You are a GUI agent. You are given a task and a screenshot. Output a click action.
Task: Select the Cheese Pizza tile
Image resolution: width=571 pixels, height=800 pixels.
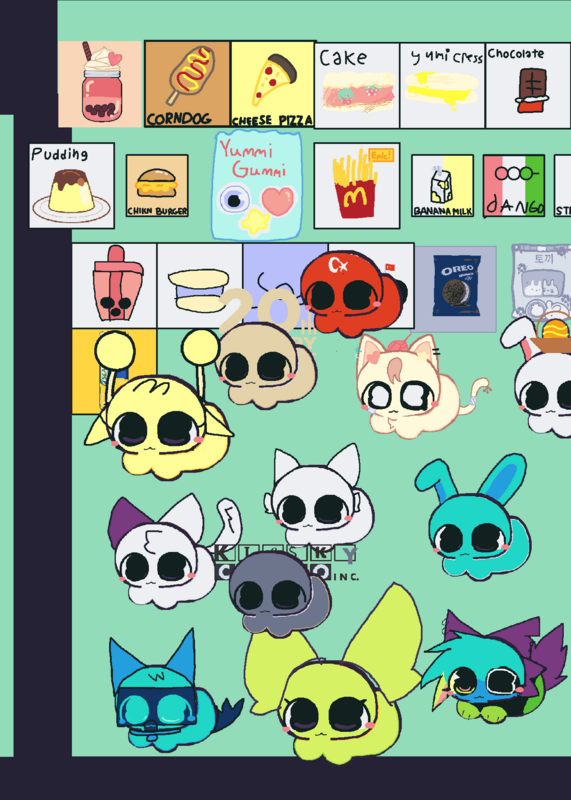pos(273,84)
